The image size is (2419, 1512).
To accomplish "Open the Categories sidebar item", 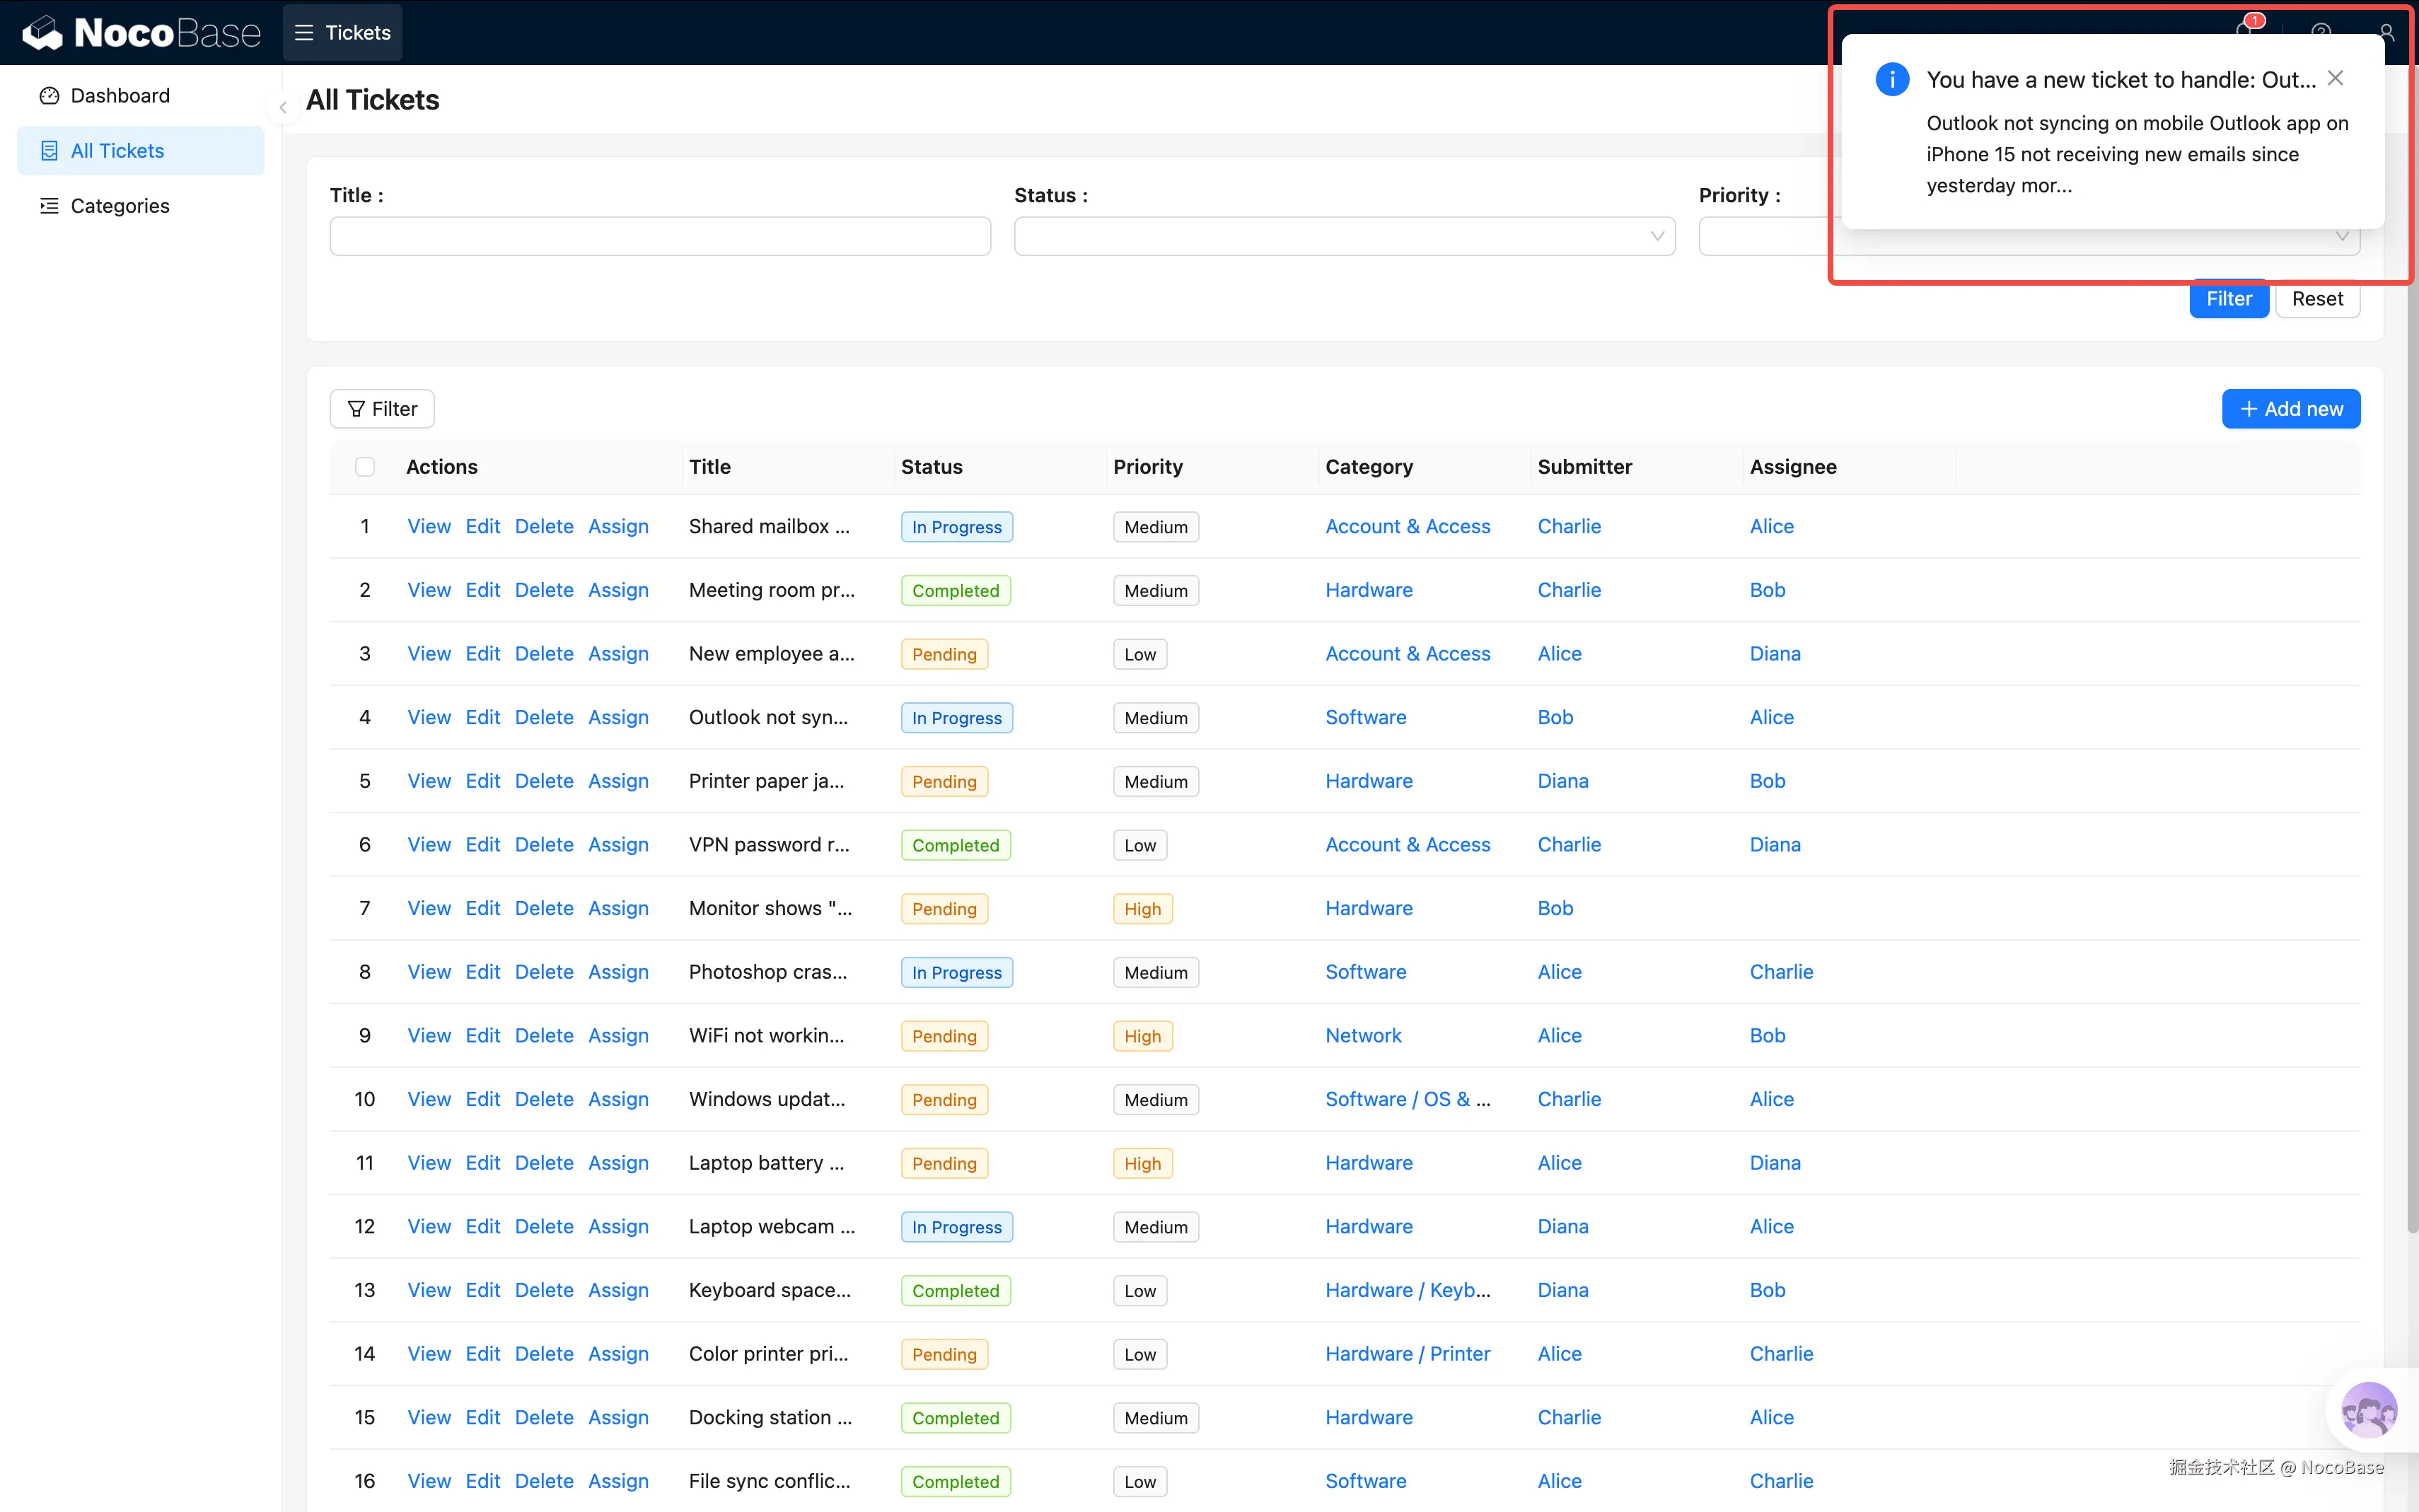I will 120,206.
